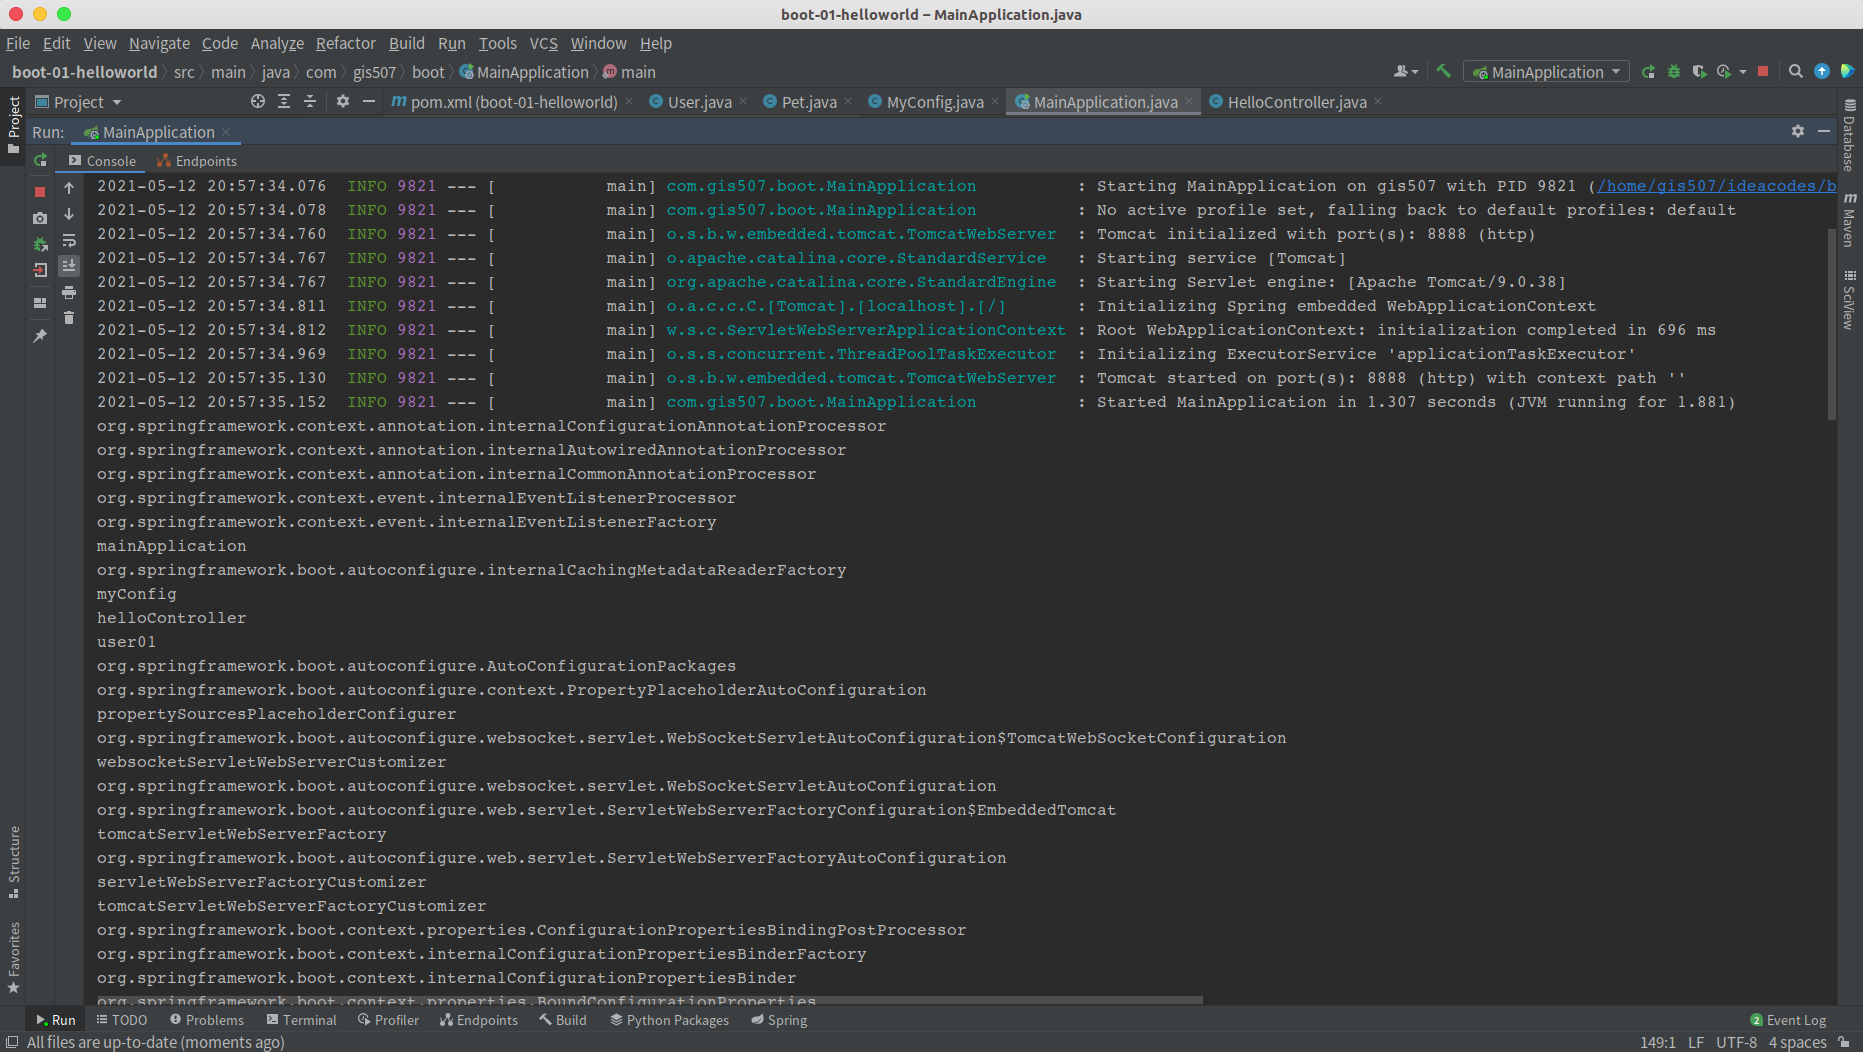
Task: Switch to Pet.java tab
Action: [x=808, y=102]
